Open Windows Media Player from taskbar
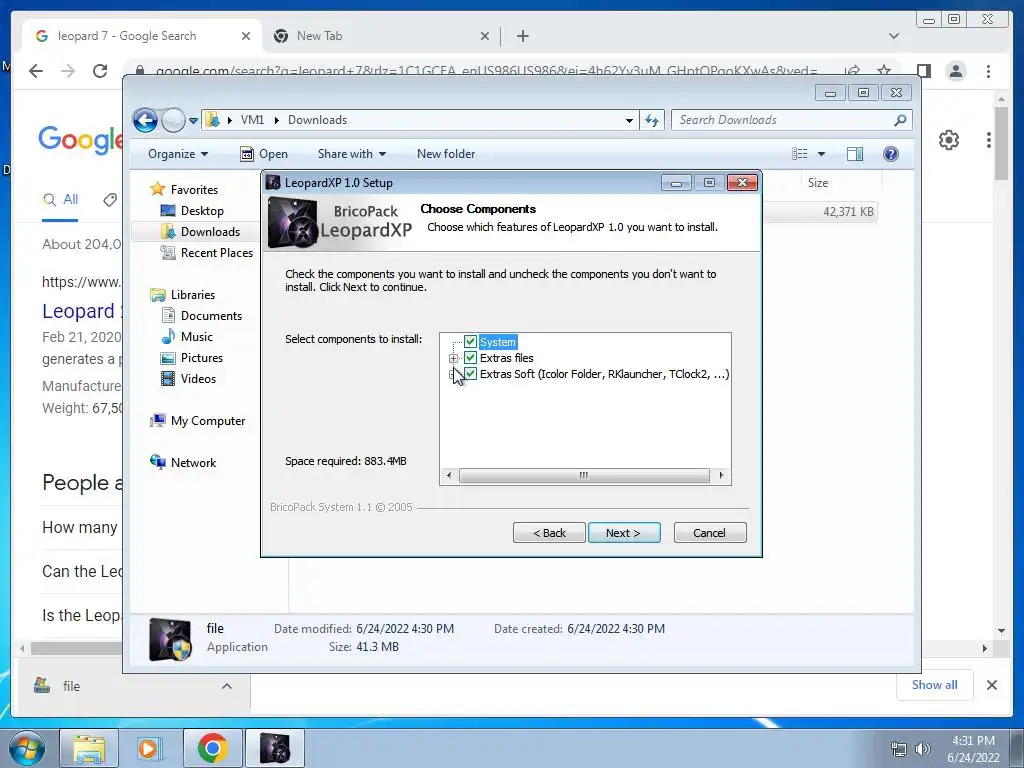 tap(150, 748)
